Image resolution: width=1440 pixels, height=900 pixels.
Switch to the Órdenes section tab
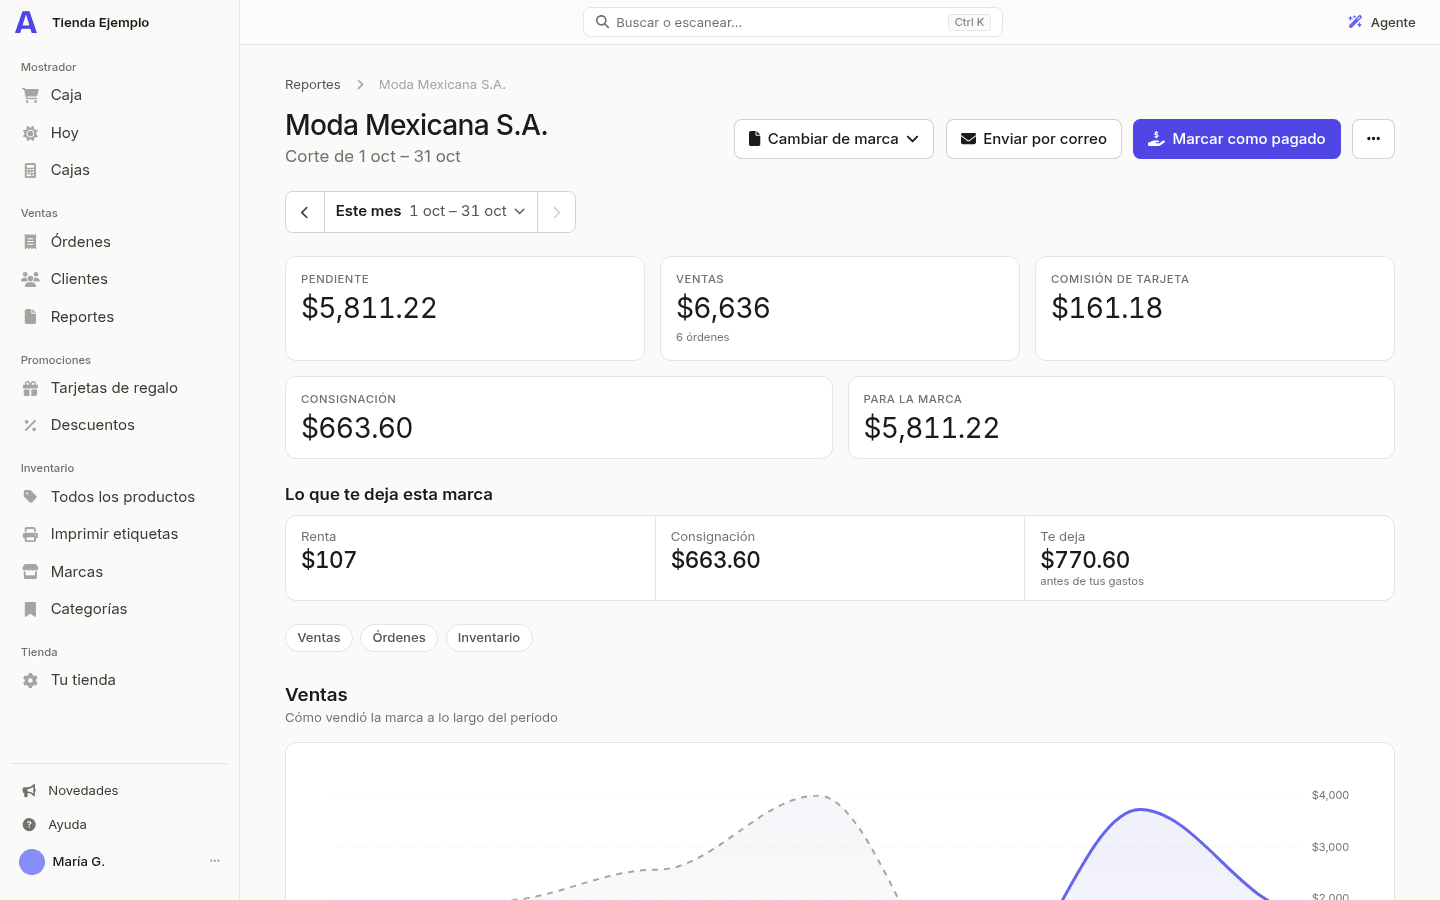click(x=399, y=638)
